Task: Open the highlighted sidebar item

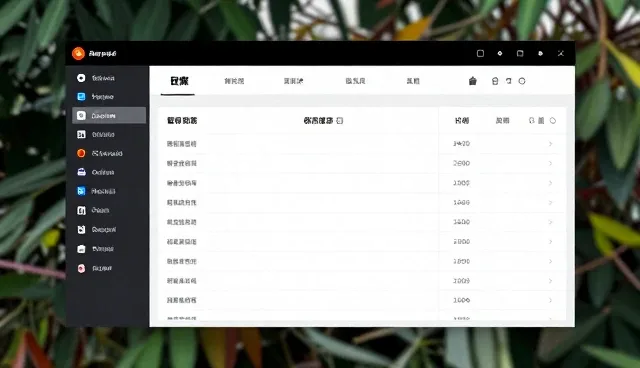Action: [x=109, y=115]
